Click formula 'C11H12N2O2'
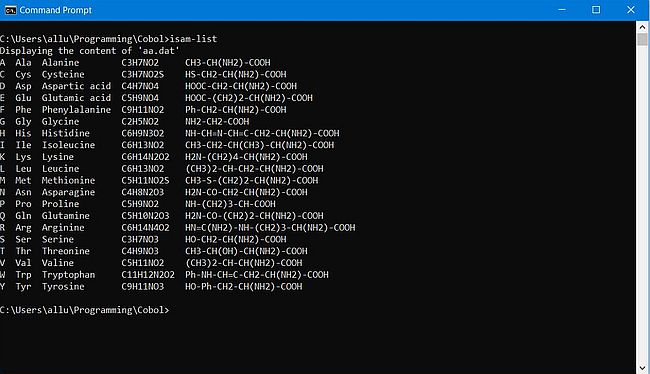Viewport: 650px width, 374px height. (148, 275)
